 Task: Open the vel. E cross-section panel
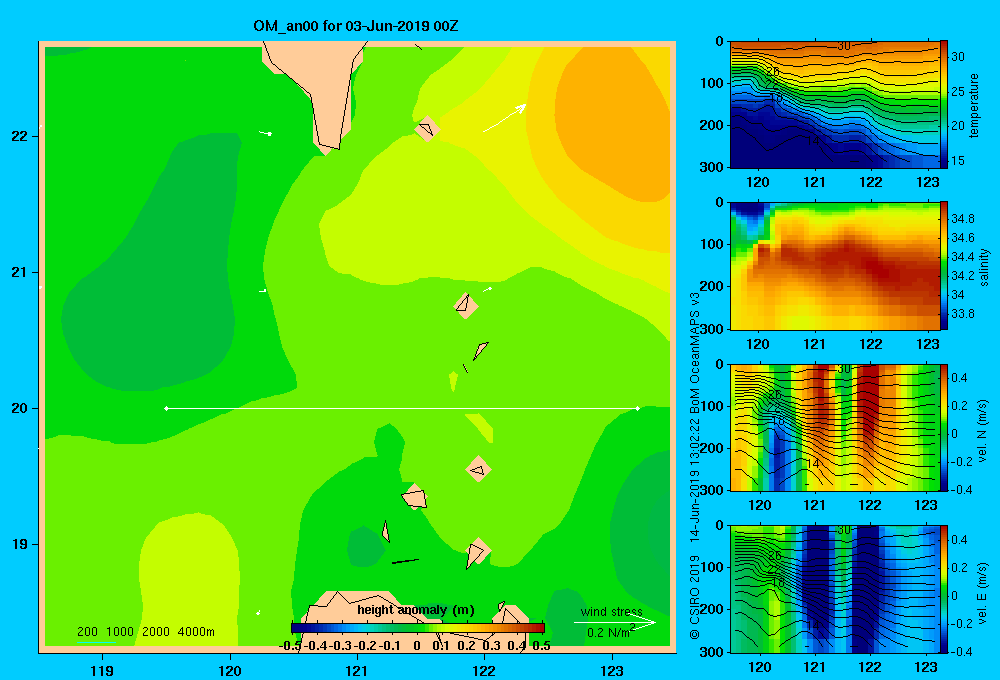point(834,589)
